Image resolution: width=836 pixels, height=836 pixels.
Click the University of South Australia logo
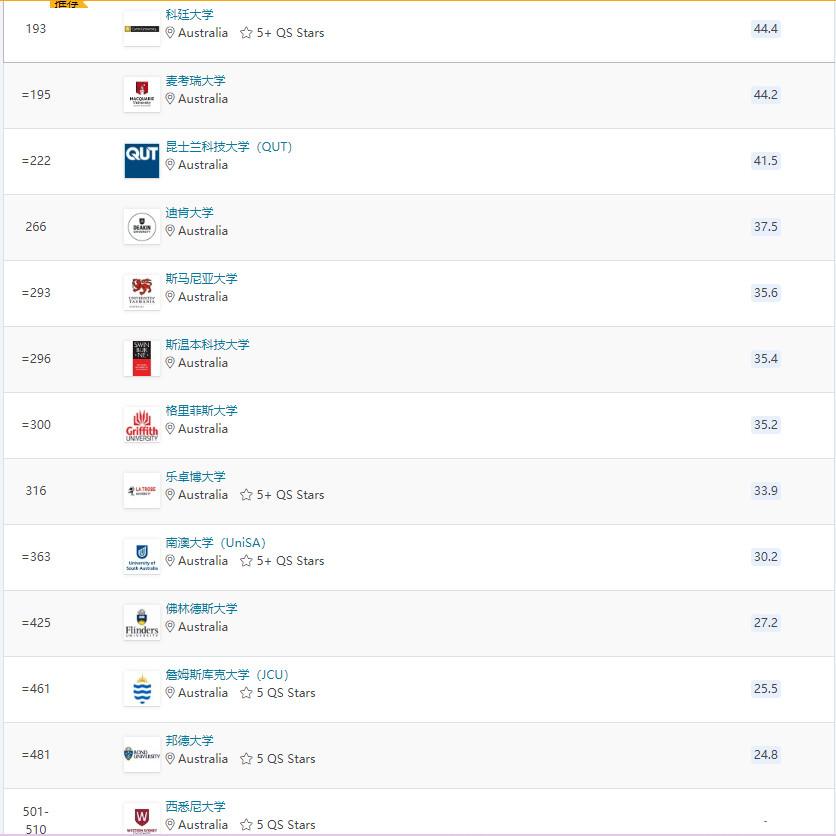(142, 557)
